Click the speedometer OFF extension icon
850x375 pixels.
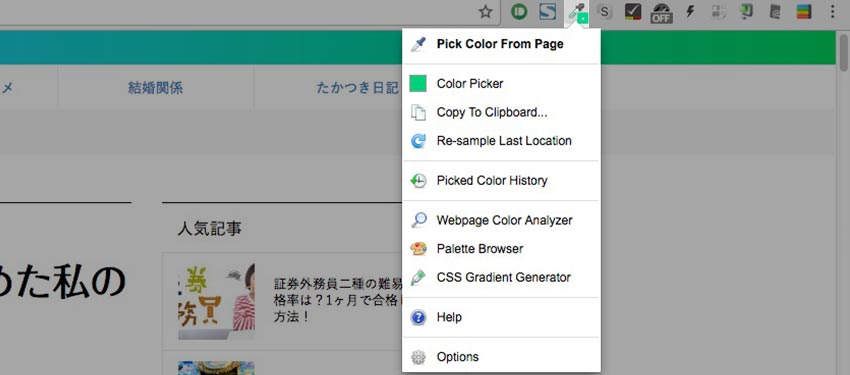[x=661, y=13]
